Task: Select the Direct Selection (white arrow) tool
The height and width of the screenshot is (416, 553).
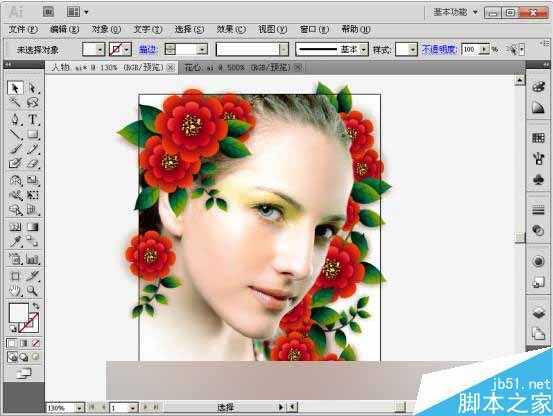Action: click(32, 88)
